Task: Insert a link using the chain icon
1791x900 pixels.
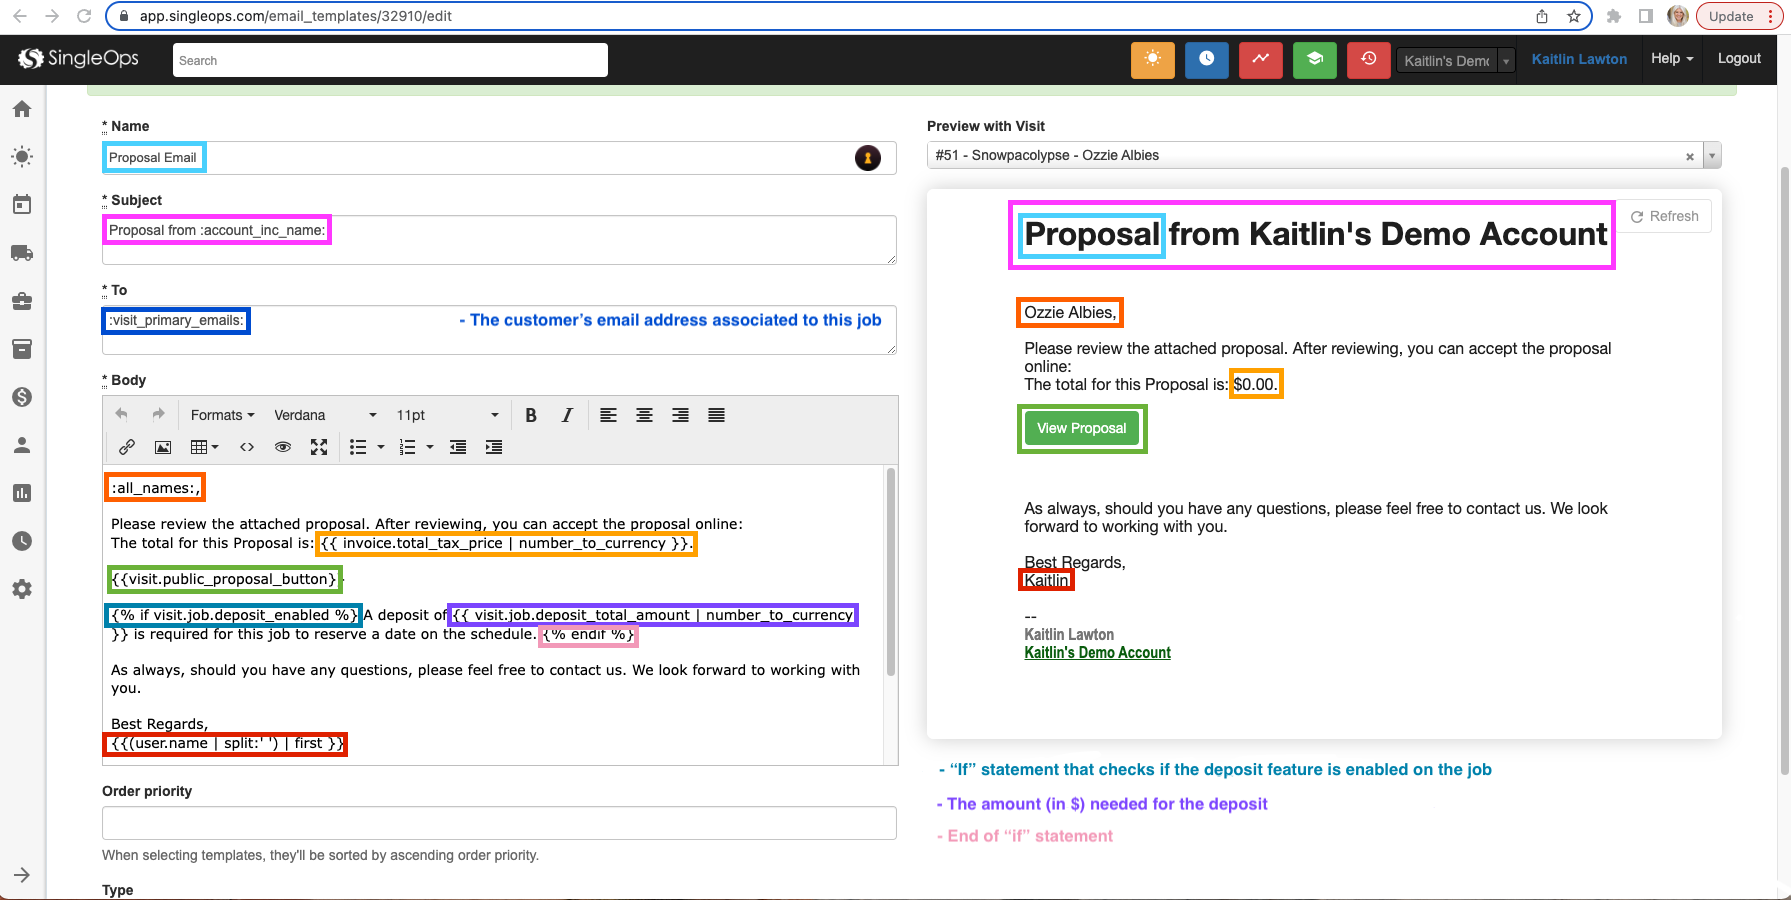Action: tap(127, 447)
